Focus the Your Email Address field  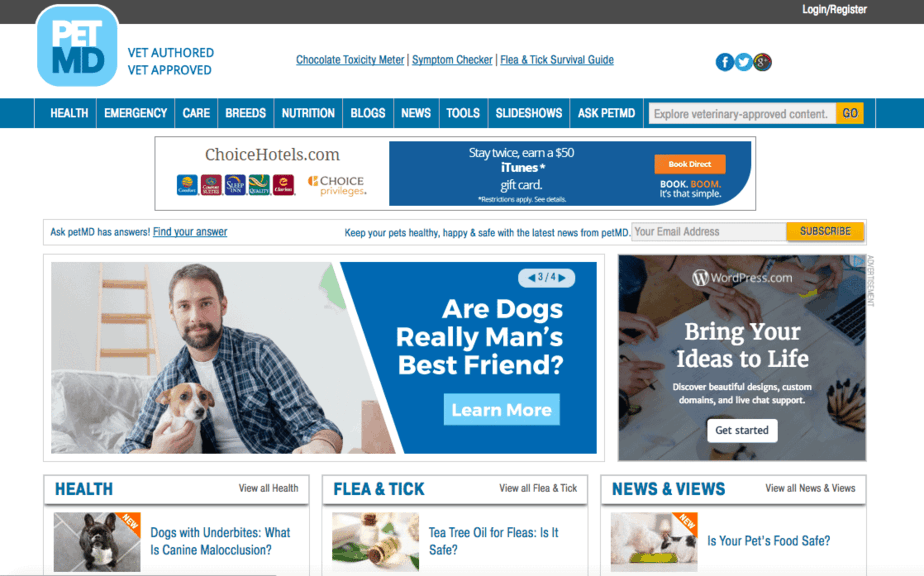click(x=708, y=232)
